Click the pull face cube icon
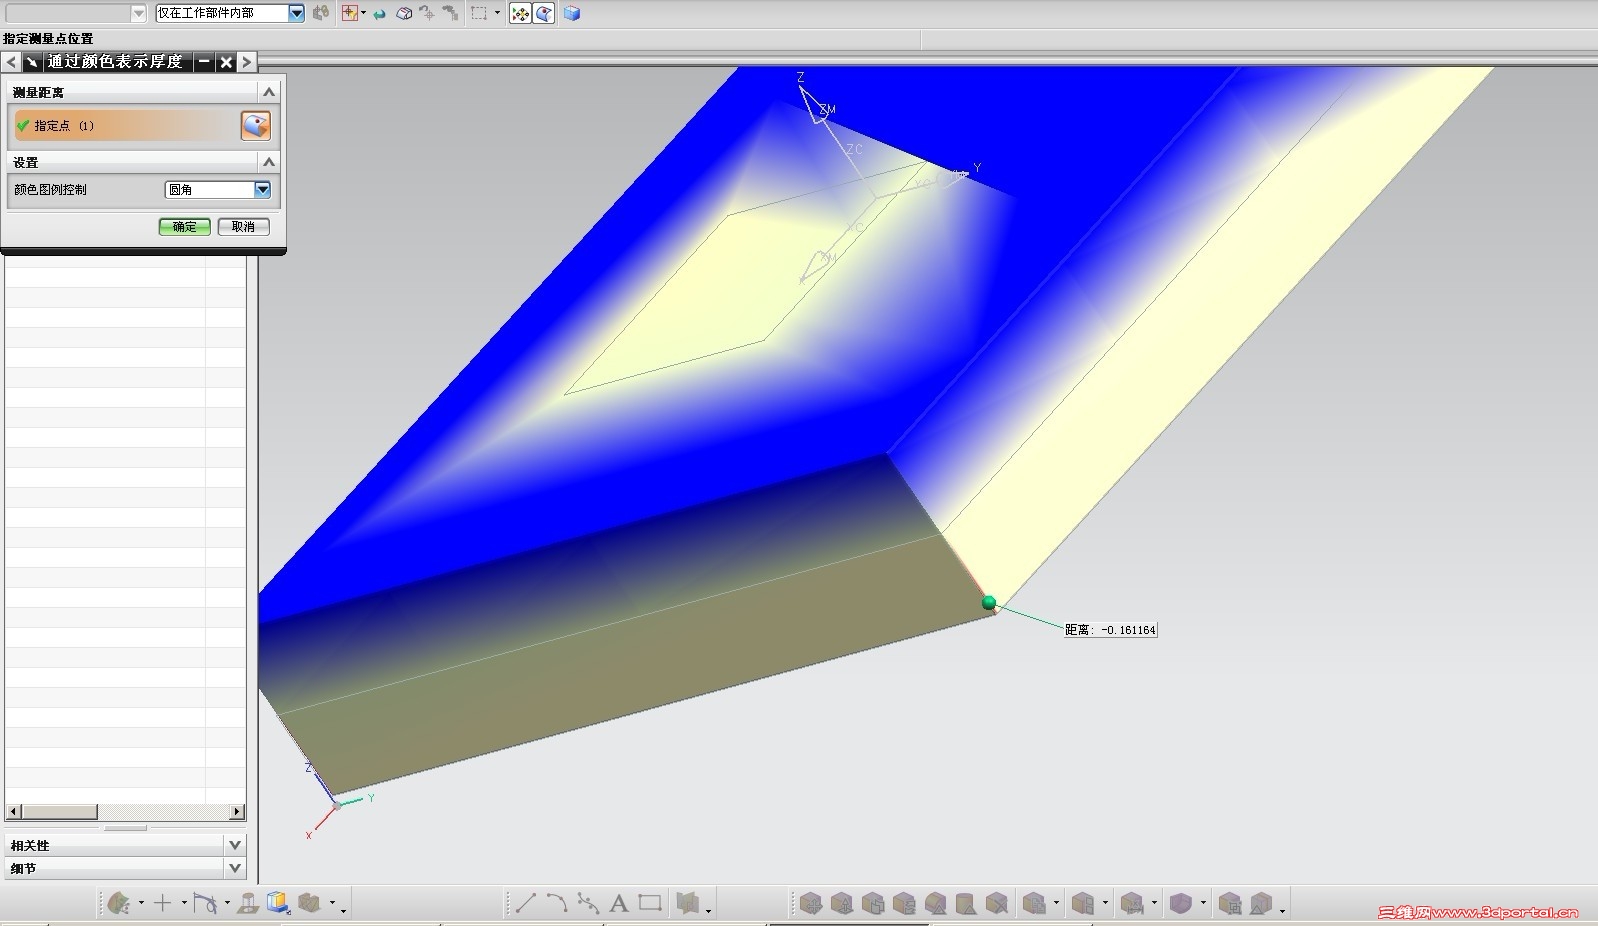This screenshot has height=926, width=1598. (842, 904)
